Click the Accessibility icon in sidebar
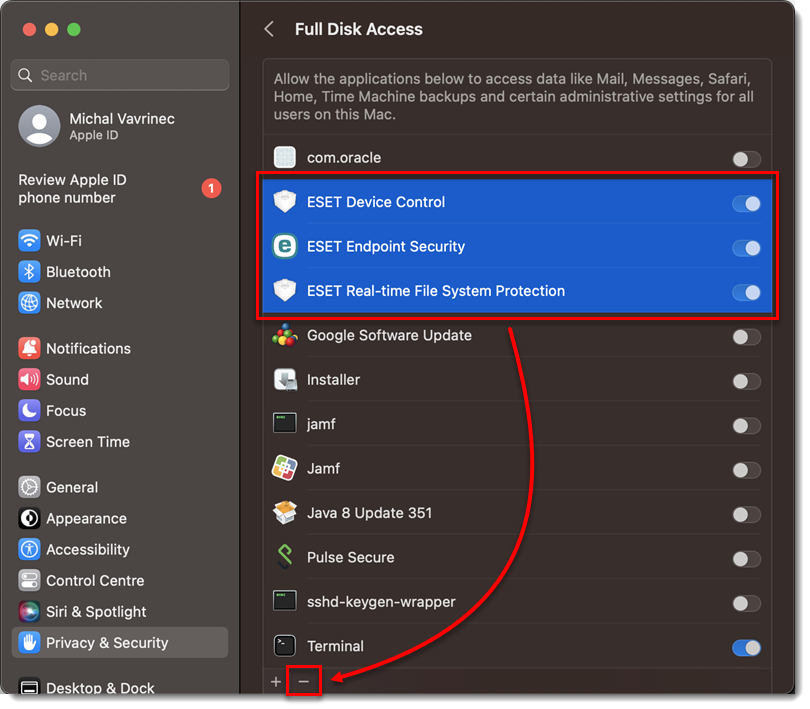The height and width of the screenshot is (709, 810). click(29, 549)
